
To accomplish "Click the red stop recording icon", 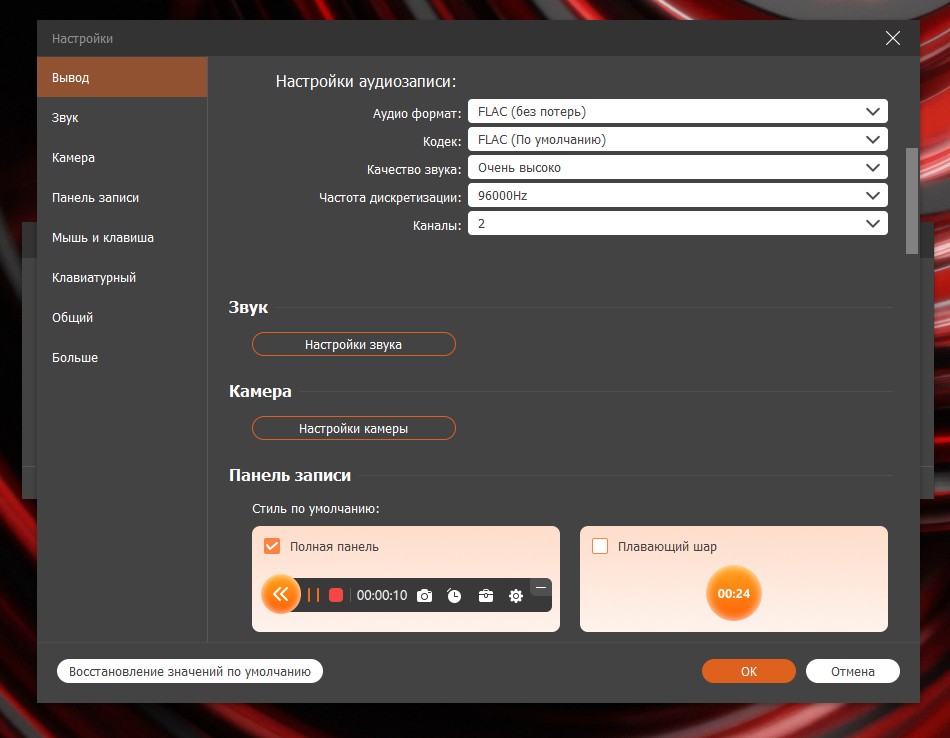I will (x=336, y=595).
